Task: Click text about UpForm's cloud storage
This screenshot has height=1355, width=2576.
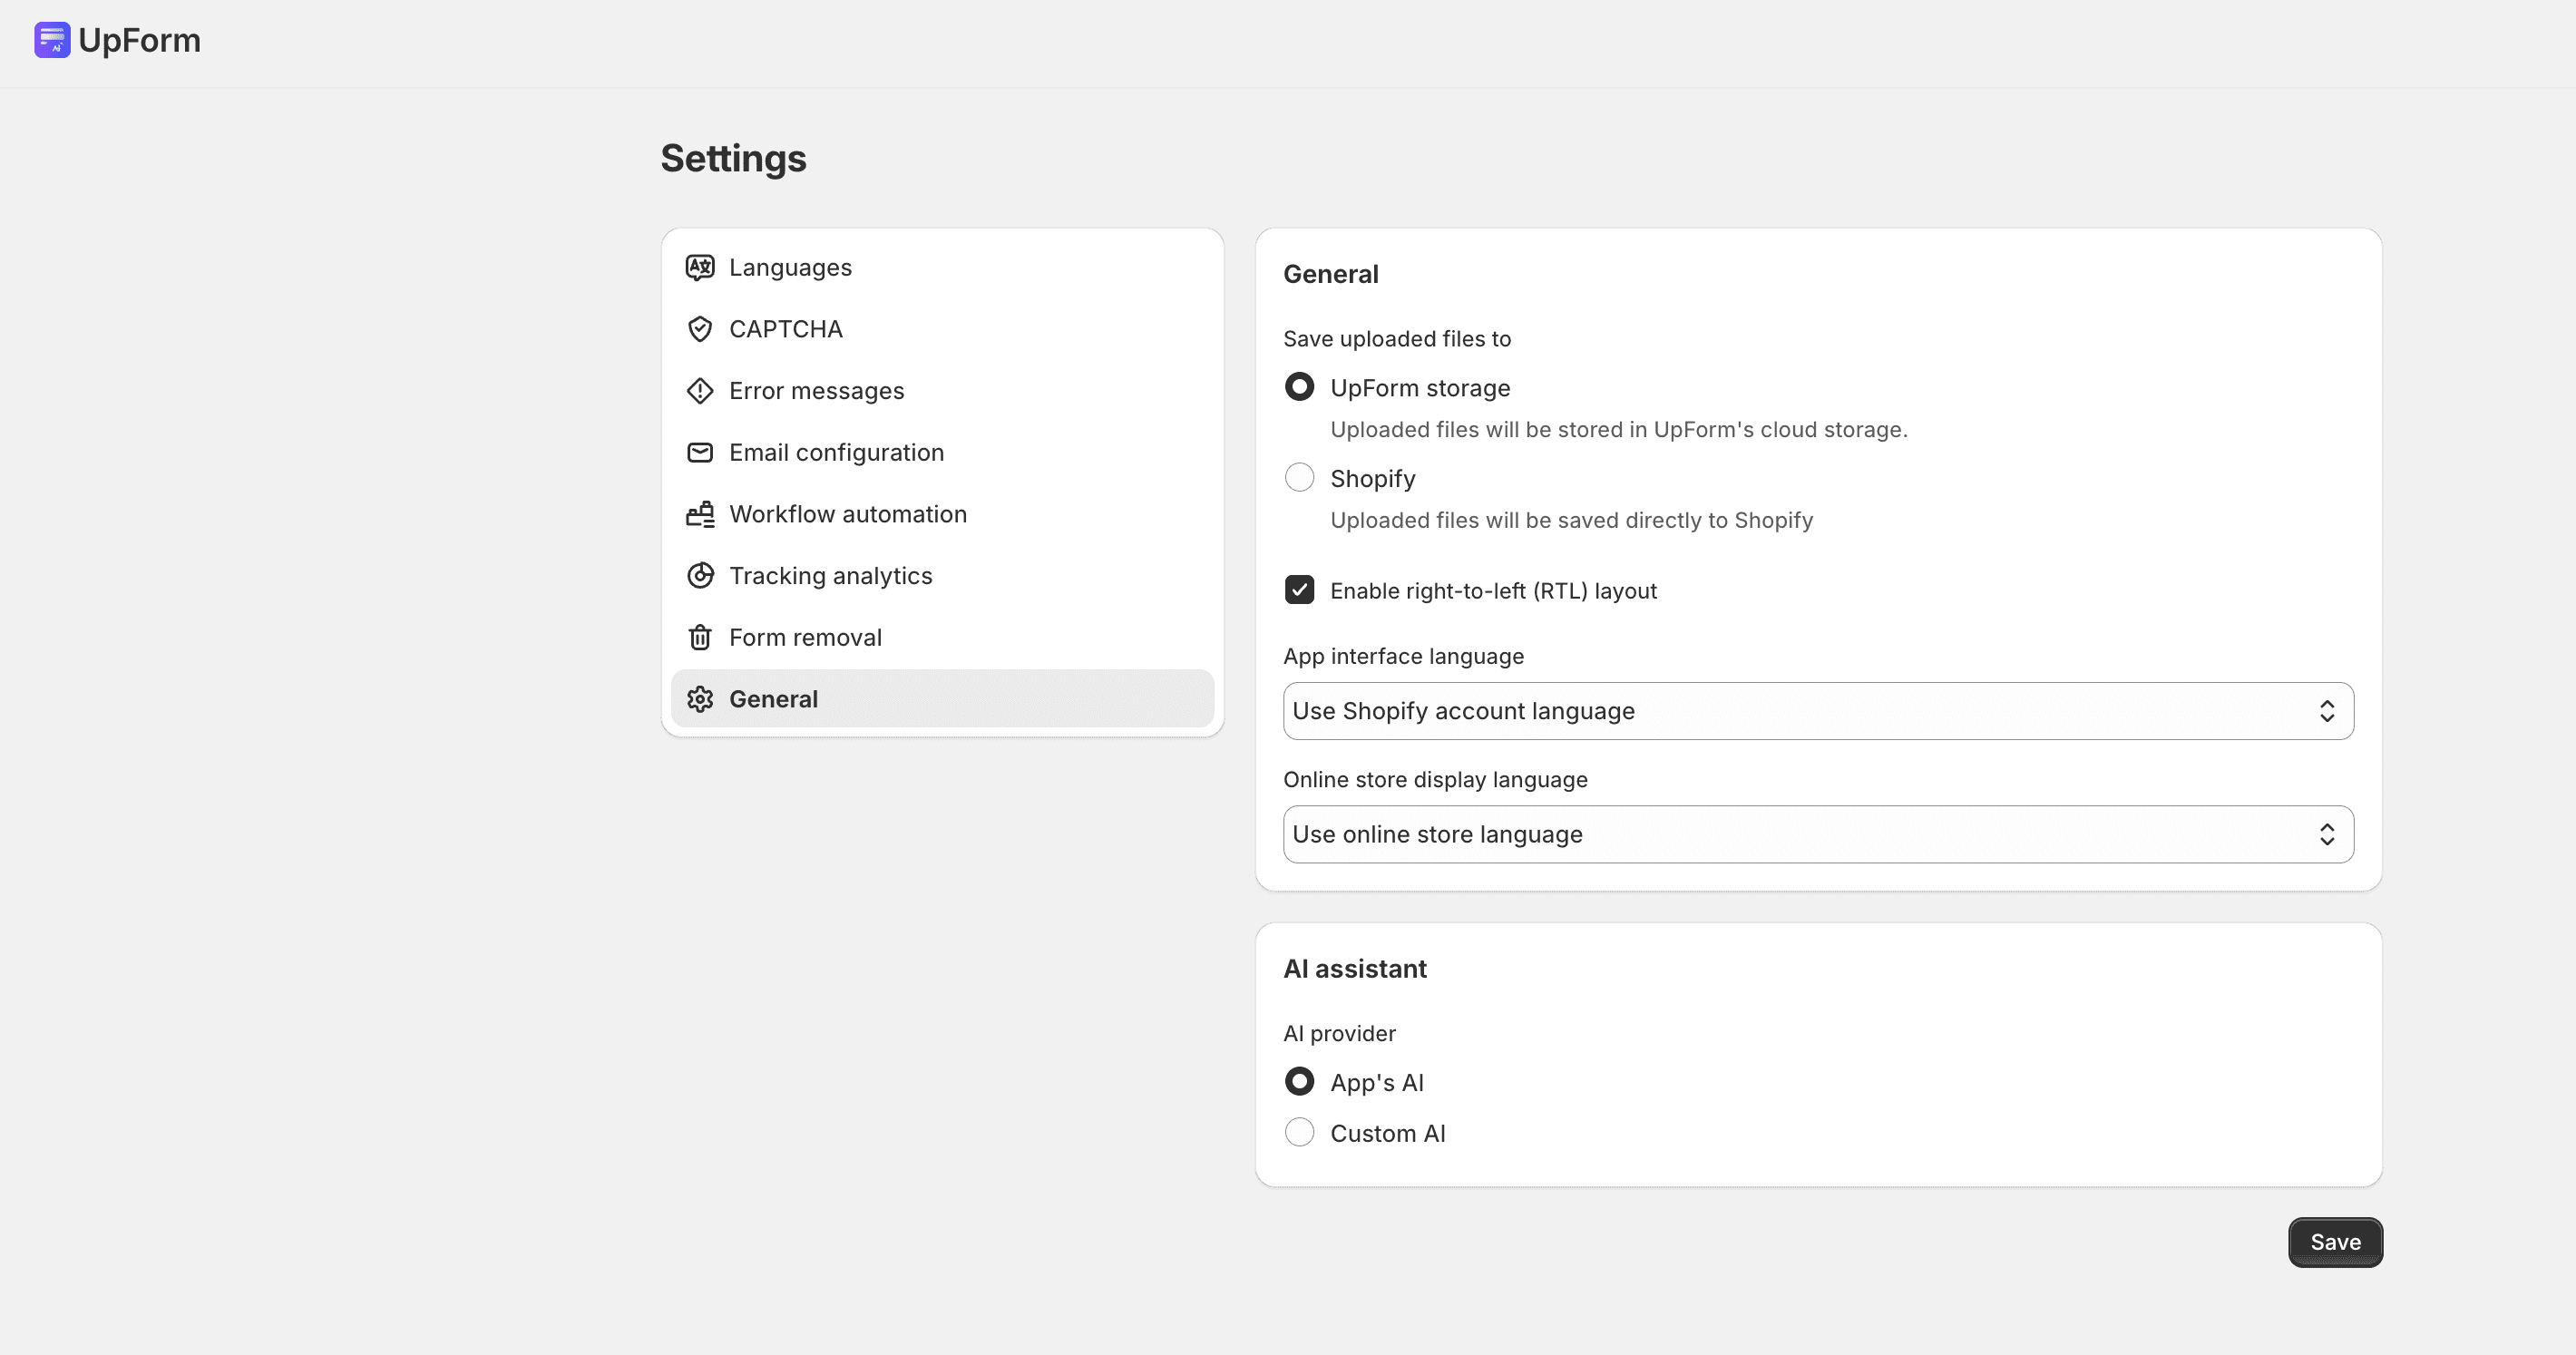Action: click(1619, 429)
